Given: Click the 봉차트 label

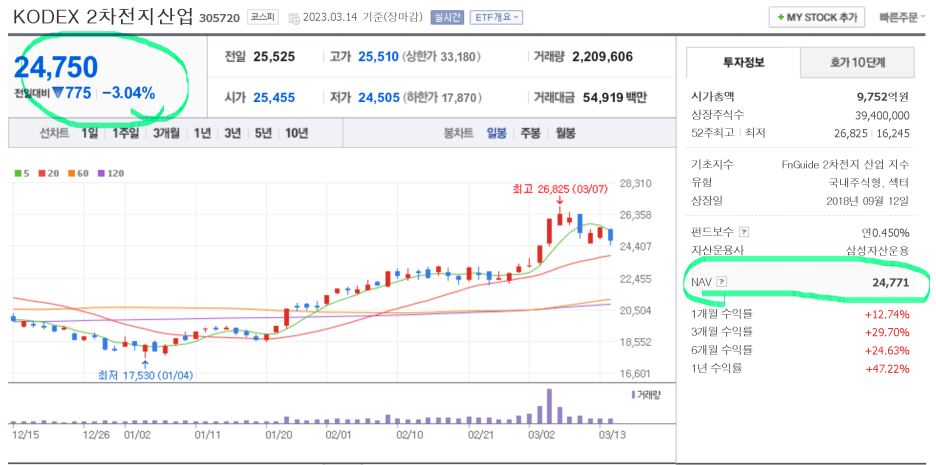Looking at the screenshot, I should pyautogui.click(x=458, y=133).
